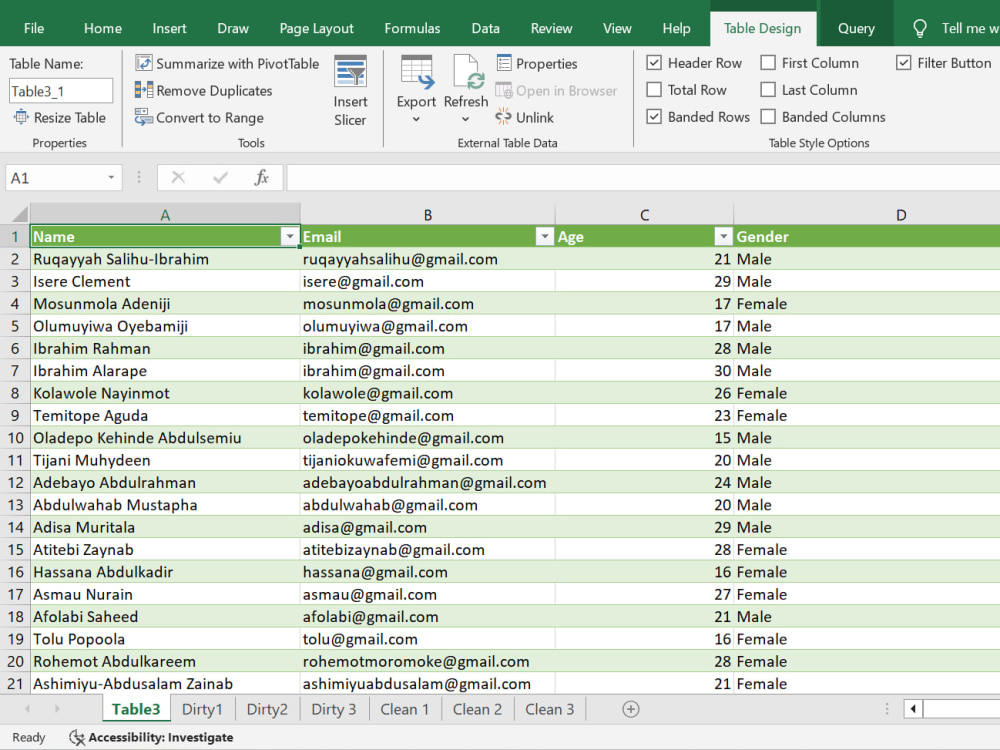Click the Enter checkmark in formula bar
The height and width of the screenshot is (750, 1000).
coord(220,177)
